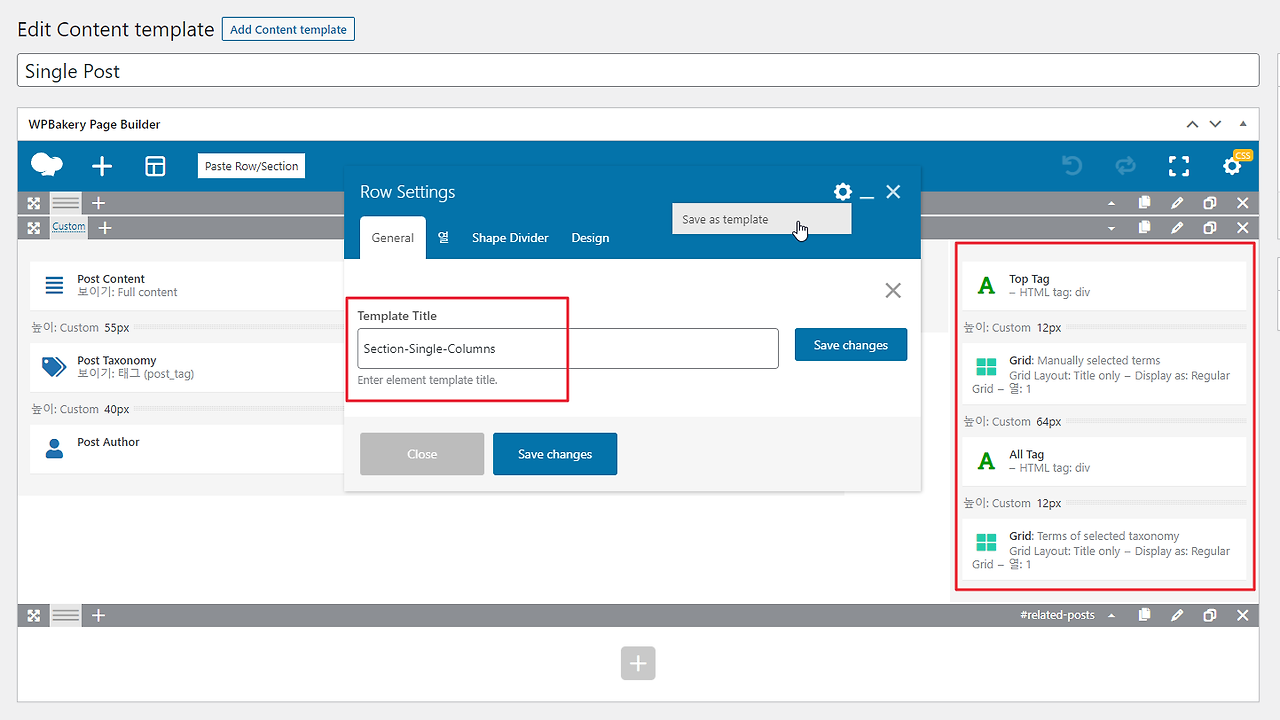Edit the #related-posts row with its pencil
The height and width of the screenshot is (720, 1280).
click(1177, 615)
